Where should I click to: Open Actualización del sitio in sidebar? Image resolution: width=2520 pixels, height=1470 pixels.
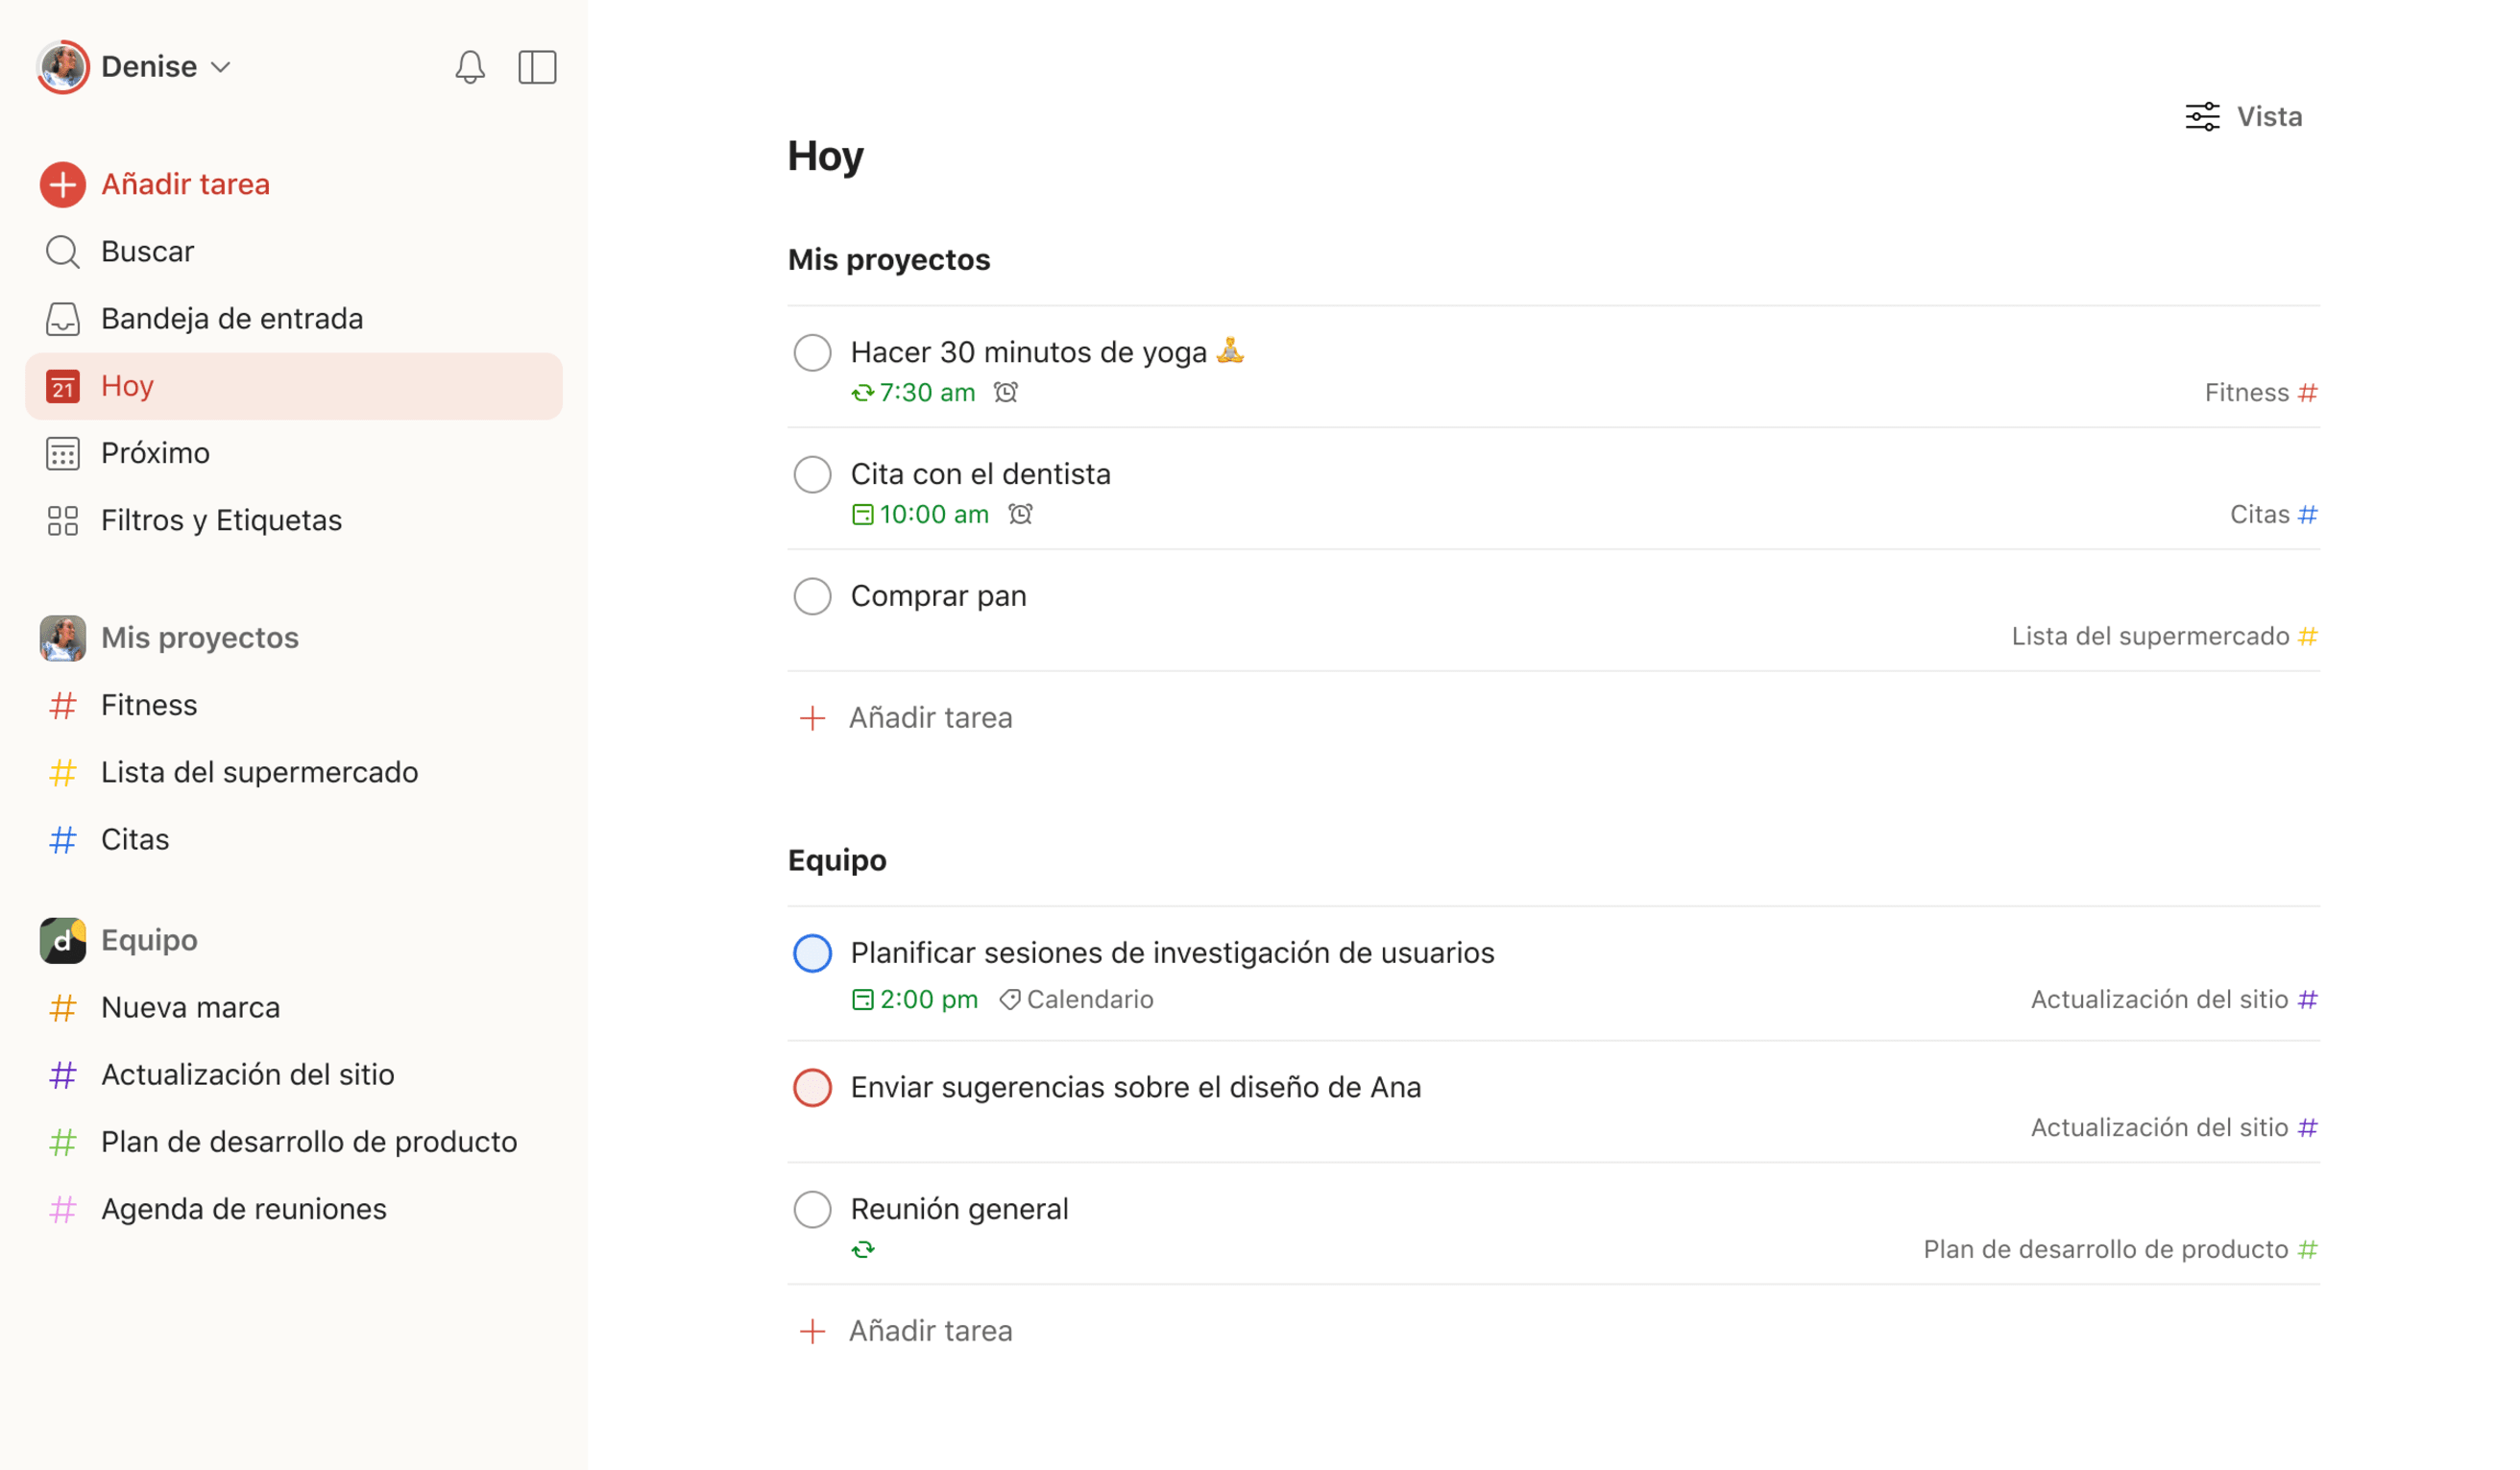click(294, 1074)
